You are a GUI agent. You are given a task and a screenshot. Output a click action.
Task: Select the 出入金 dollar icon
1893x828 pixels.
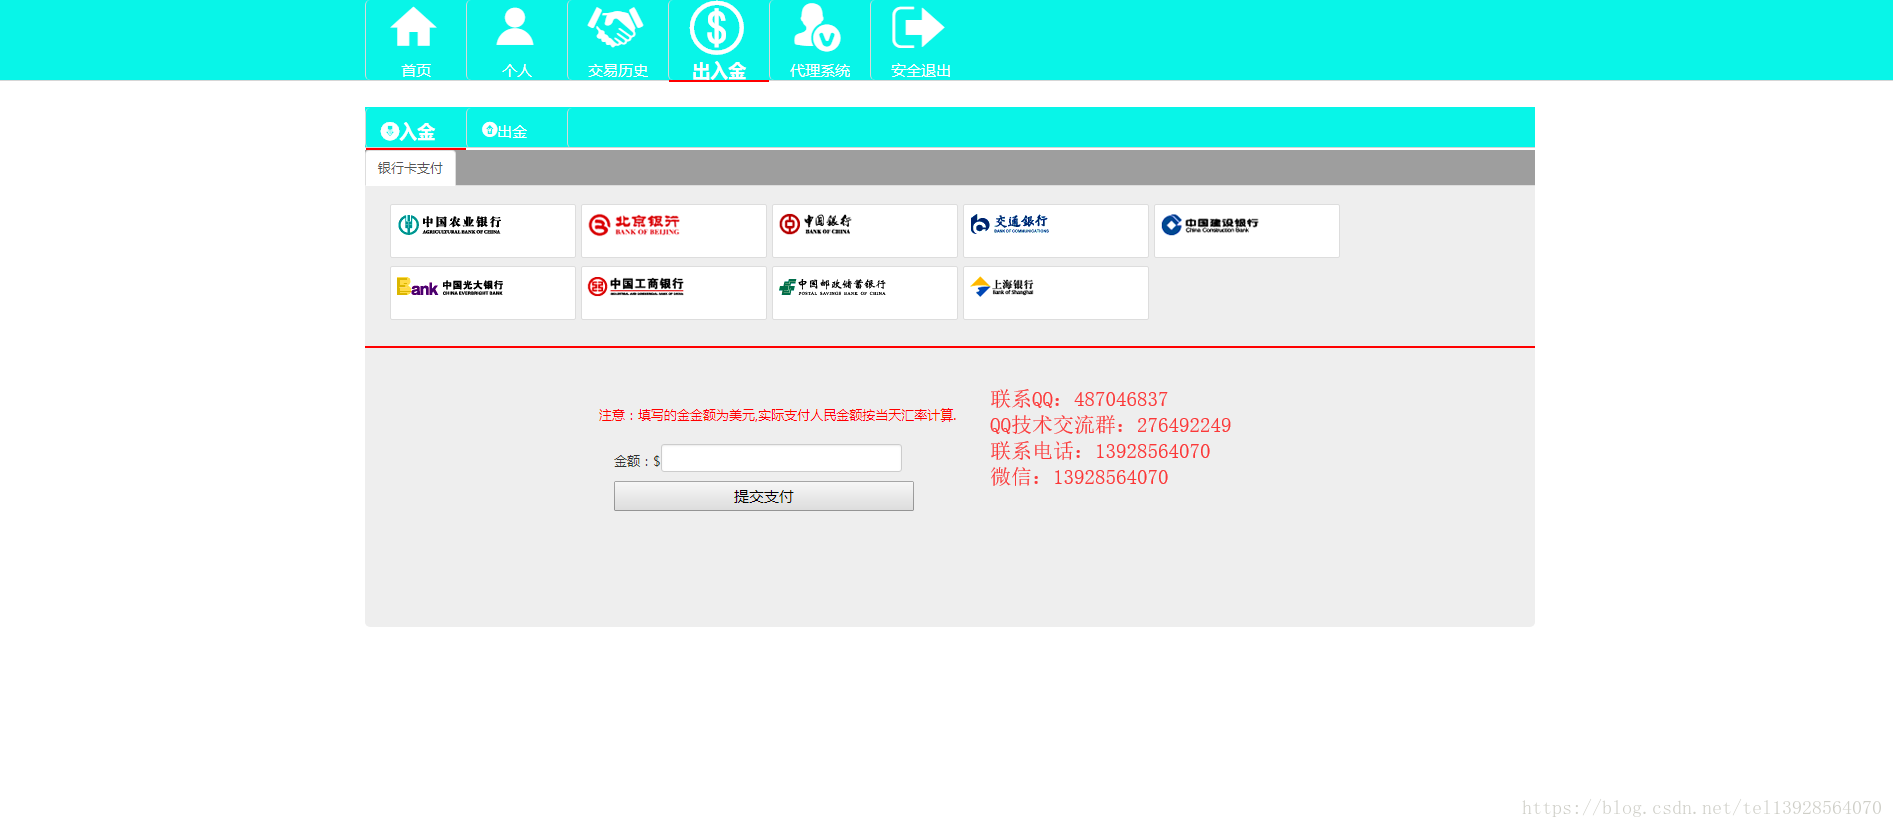717,28
